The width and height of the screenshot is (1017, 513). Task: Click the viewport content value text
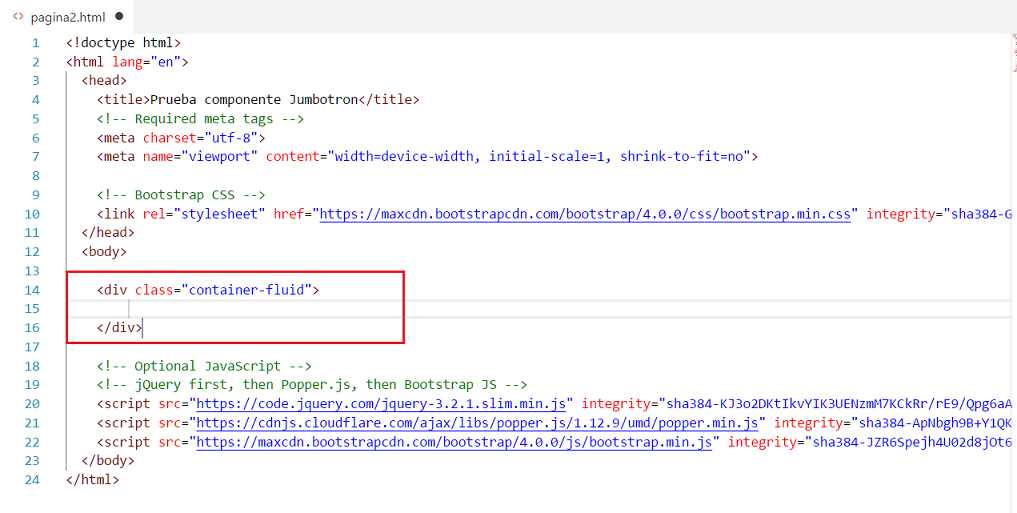tap(538, 157)
